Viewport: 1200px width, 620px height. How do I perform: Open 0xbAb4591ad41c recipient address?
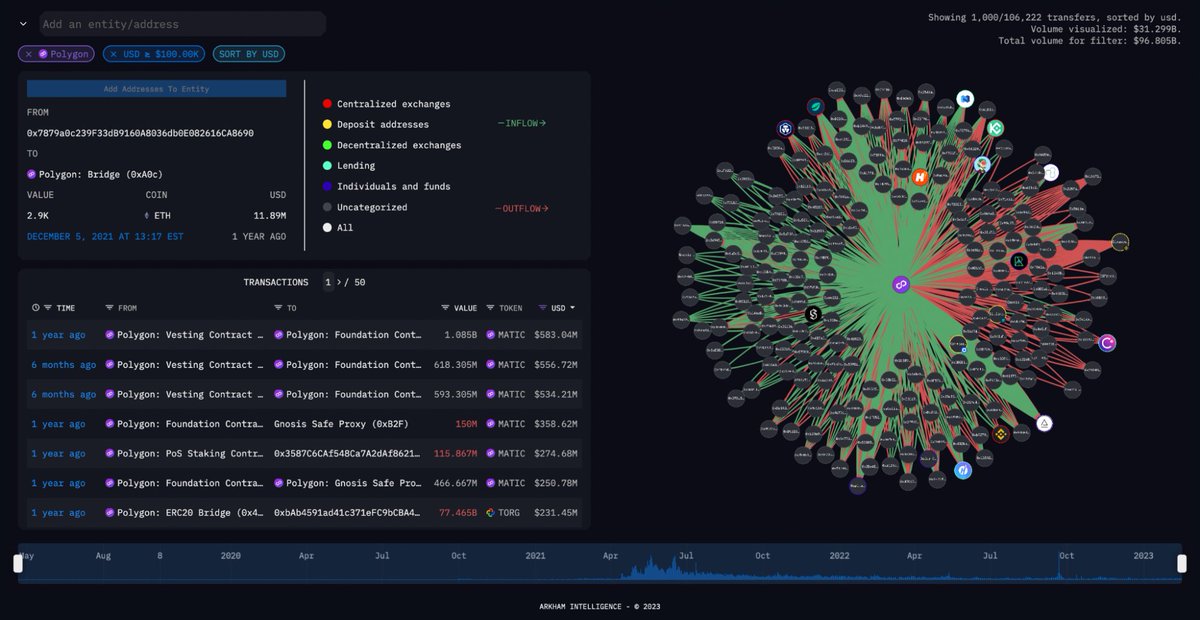pyautogui.click(x=347, y=513)
